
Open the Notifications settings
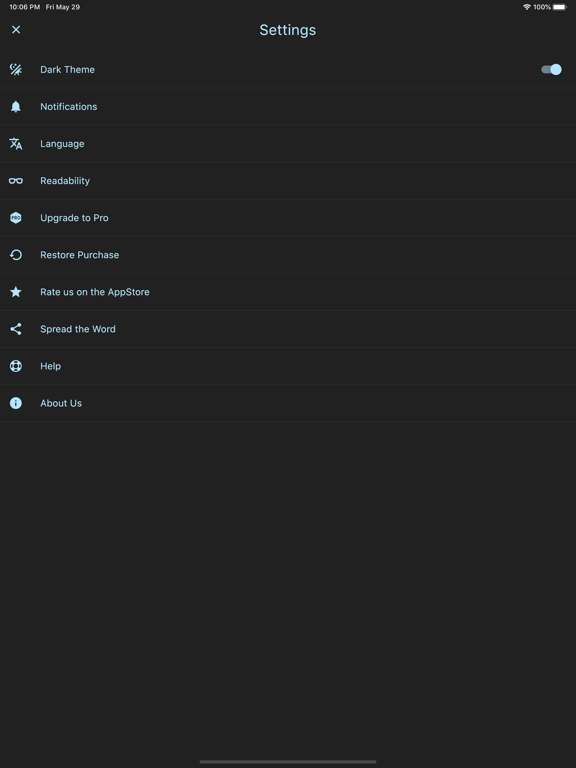tap(288, 107)
